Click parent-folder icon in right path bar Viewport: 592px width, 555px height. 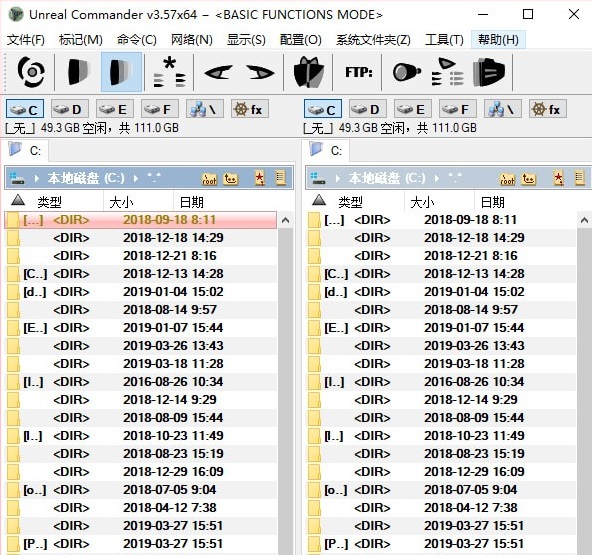click(x=528, y=178)
